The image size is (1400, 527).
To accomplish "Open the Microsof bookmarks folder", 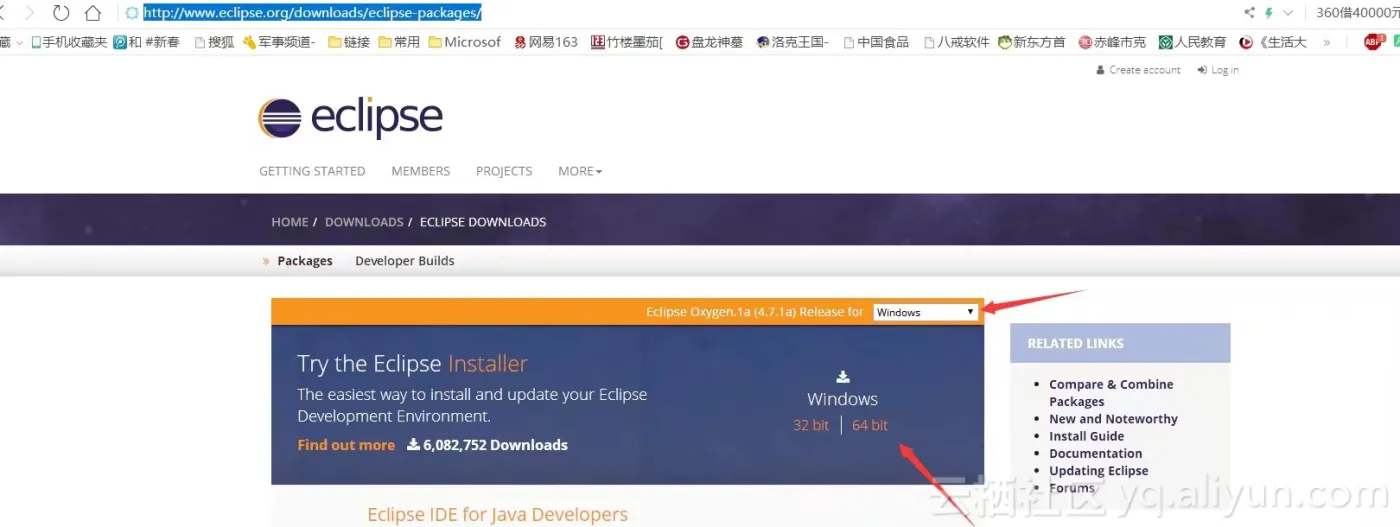I will (465, 42).
